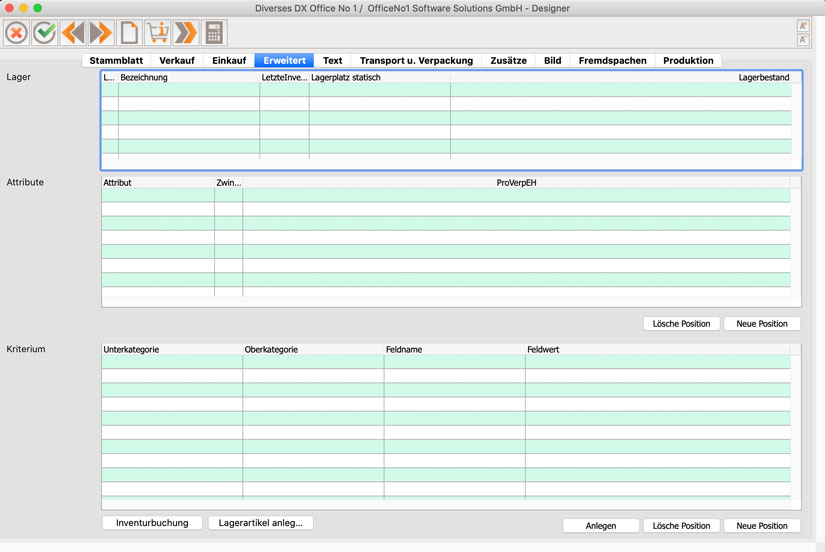The width and height of the screenshot is (825, 552).
Task: Switch to the Stammblatt tab
Action: 116,61
